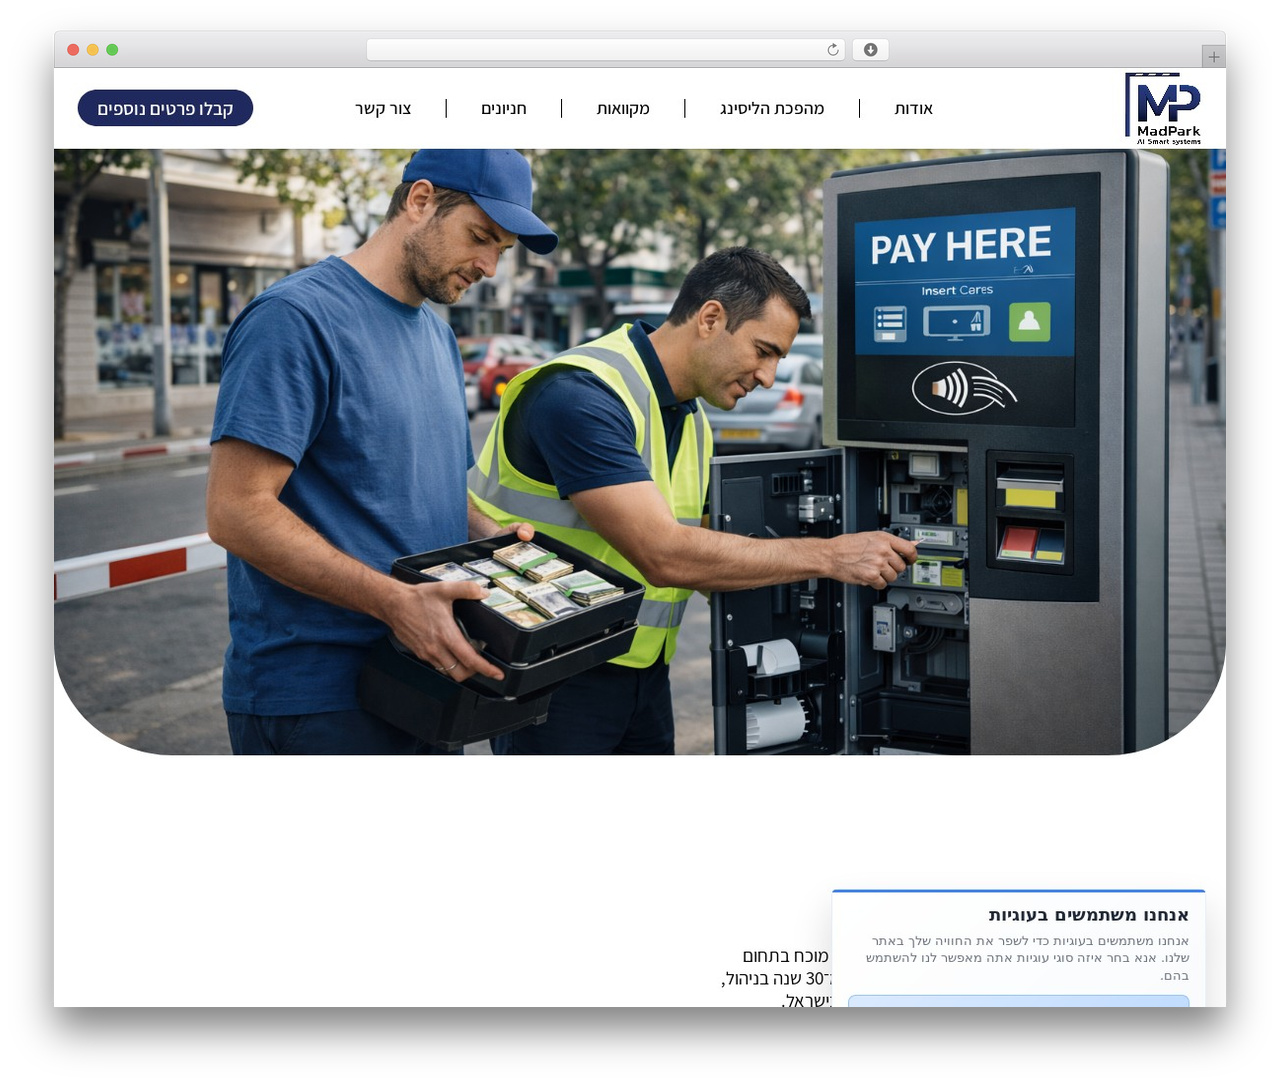Open a new tab with the plus button
The height and width of the screenshot is (1084, 1280).
(x=1213, y=57)
